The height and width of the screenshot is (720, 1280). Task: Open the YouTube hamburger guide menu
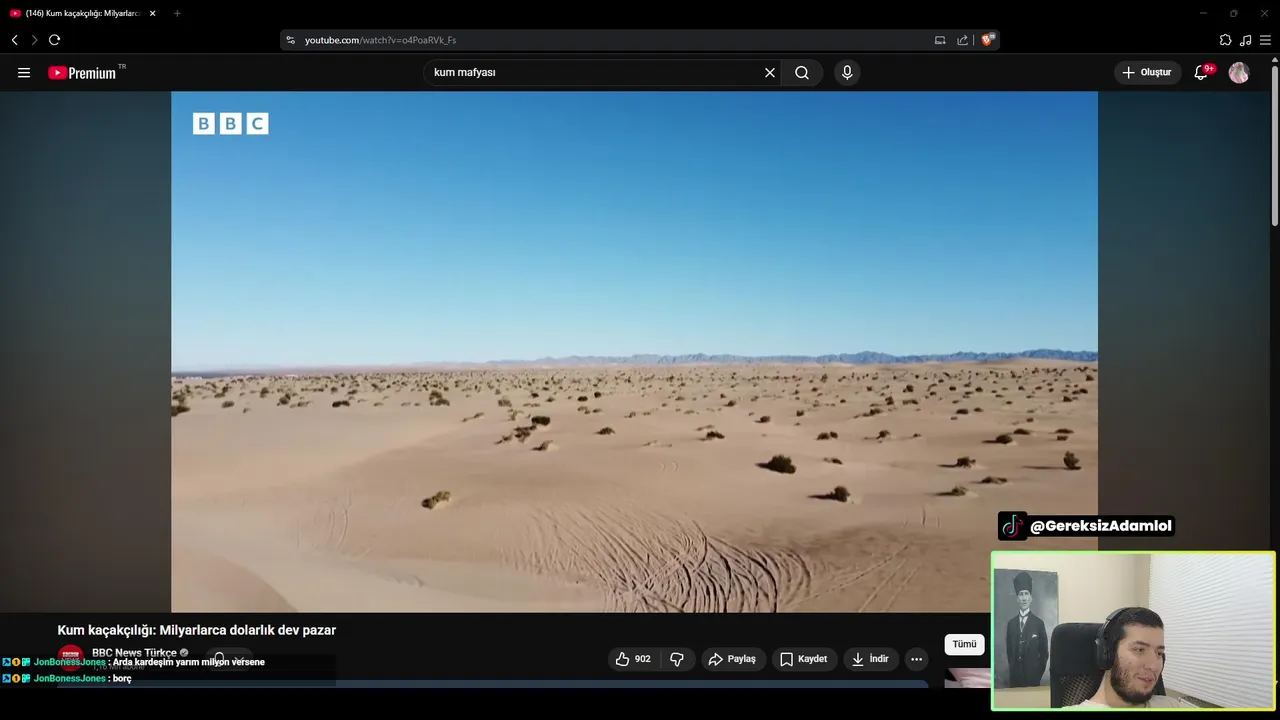24,73
